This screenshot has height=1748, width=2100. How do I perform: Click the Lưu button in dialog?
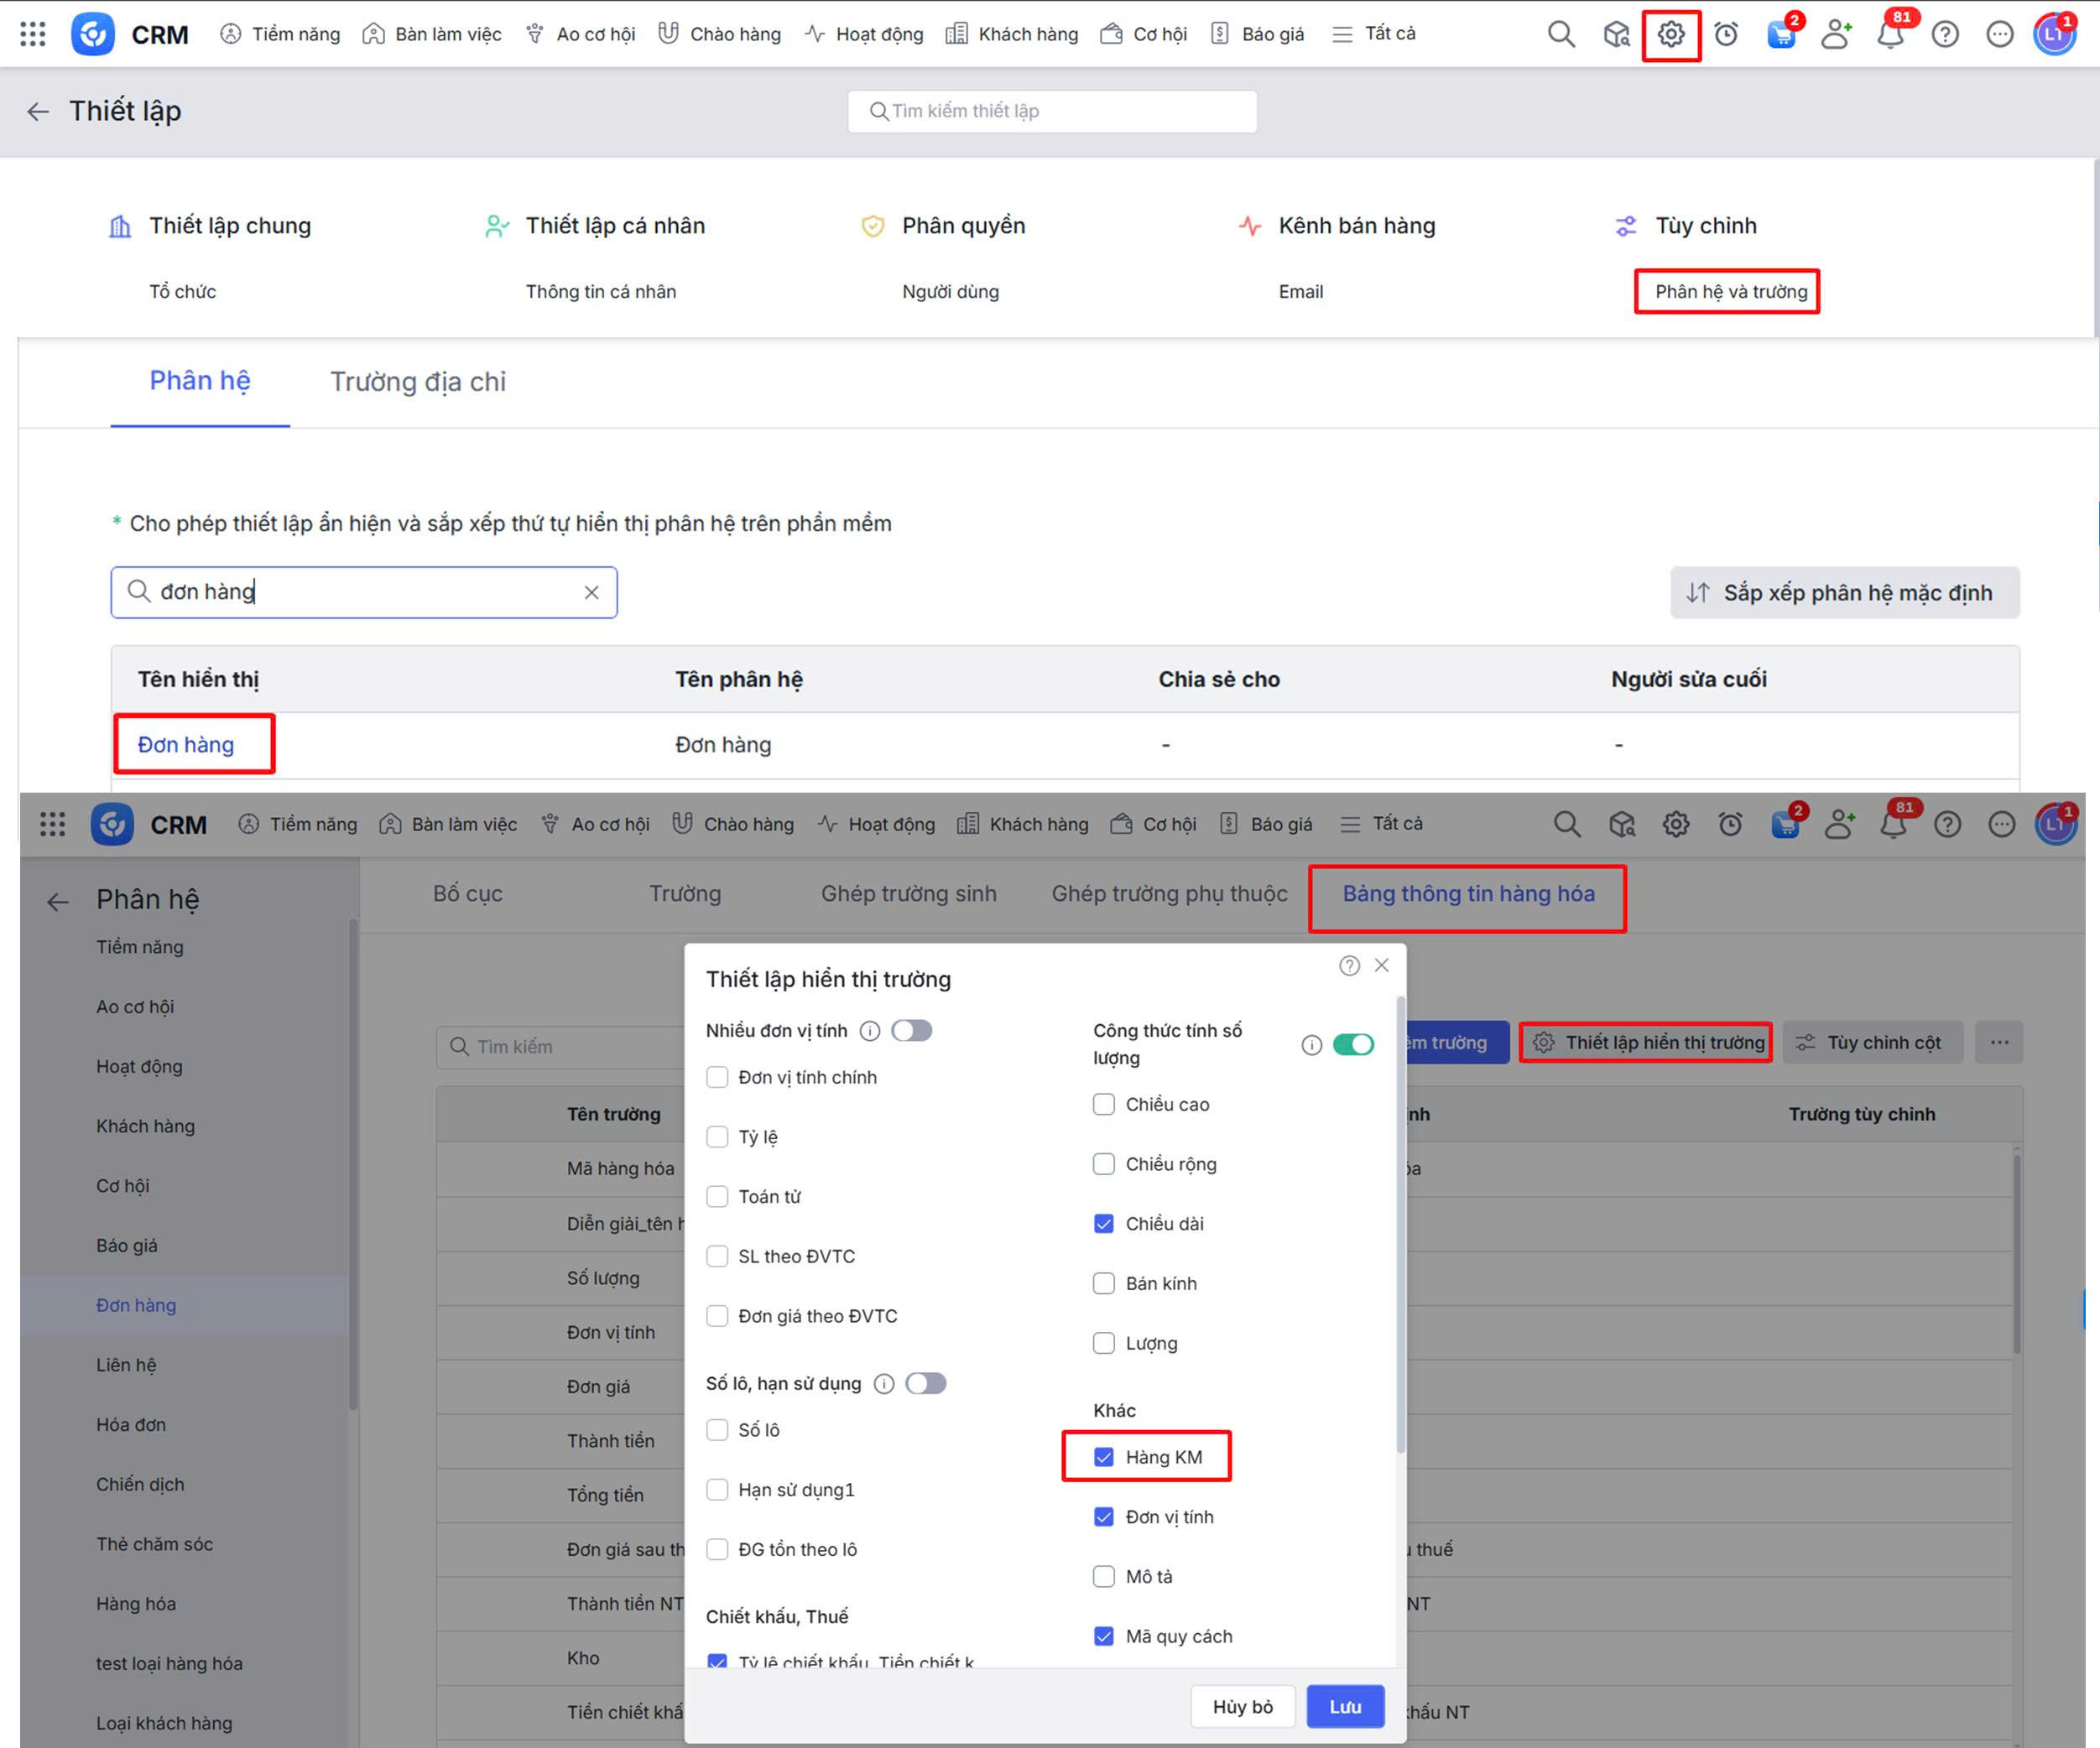pos(1345,1706)
